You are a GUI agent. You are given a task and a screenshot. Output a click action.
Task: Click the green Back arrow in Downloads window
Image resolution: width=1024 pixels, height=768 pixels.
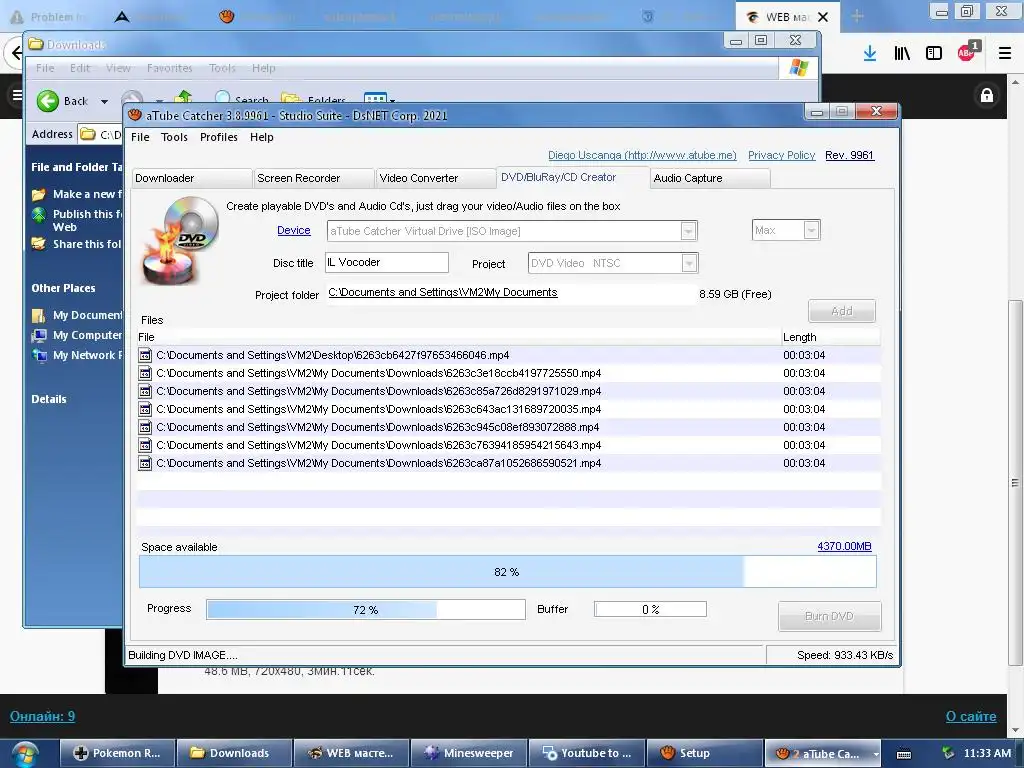tap(48, 101)
